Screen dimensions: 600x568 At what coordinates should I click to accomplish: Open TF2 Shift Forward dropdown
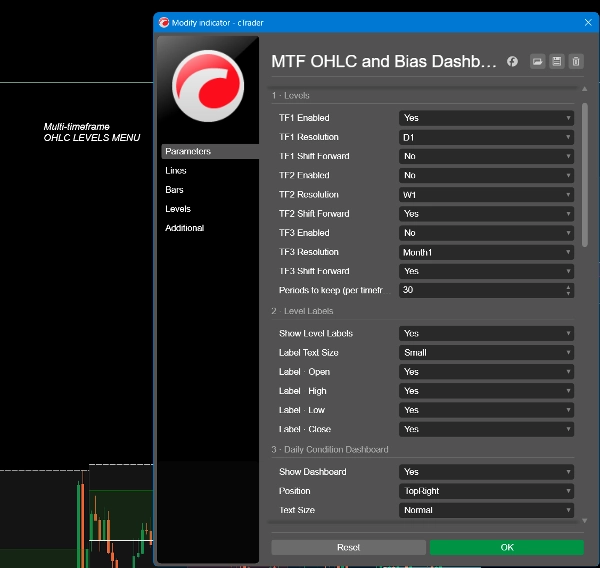coord(486,214)
